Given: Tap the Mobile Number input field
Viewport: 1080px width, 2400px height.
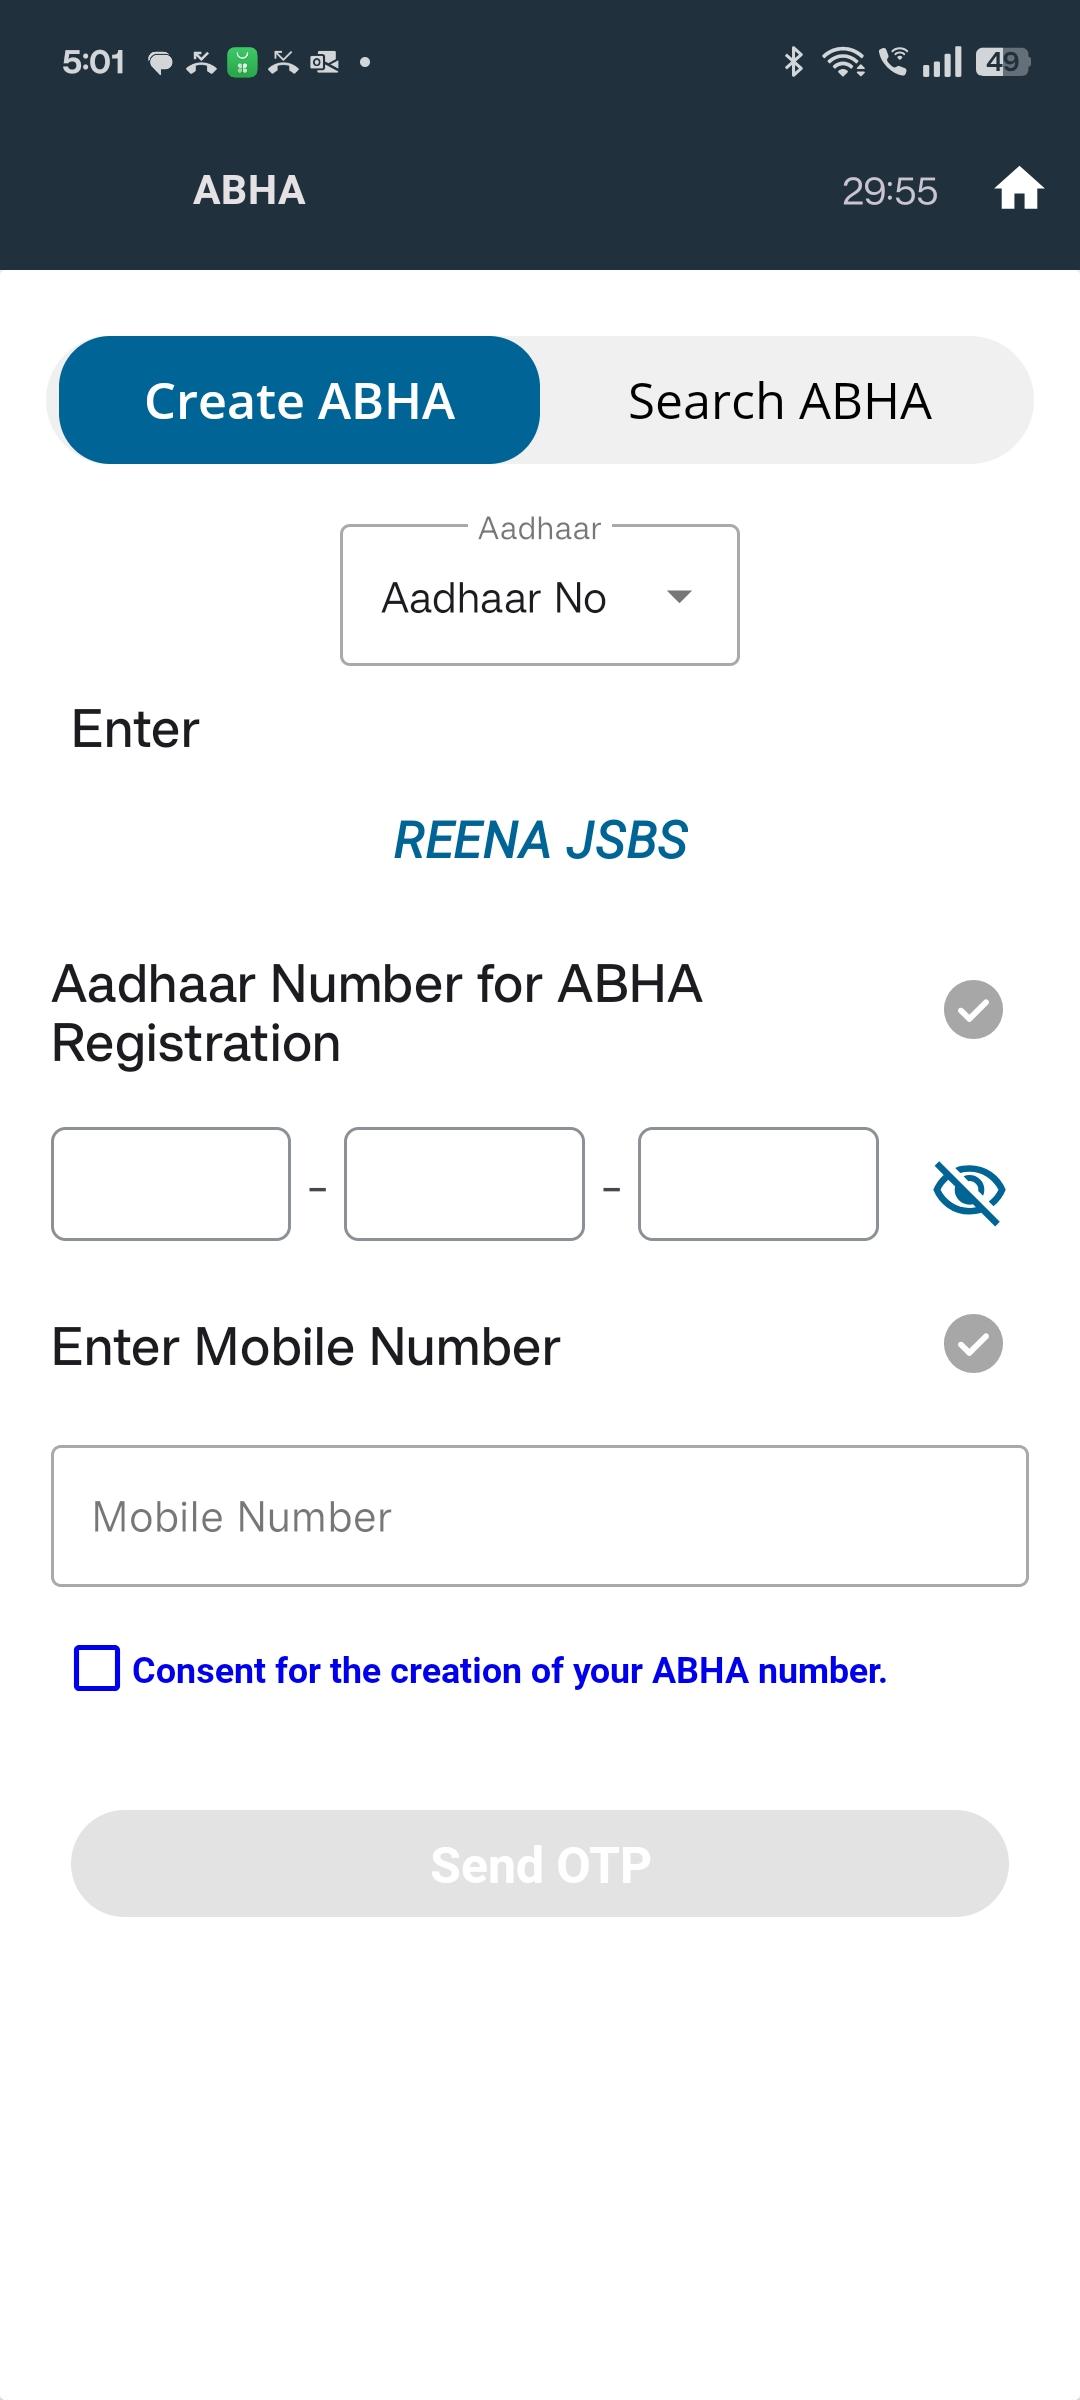Looking at the screenshot, I should coord(540,1516).
